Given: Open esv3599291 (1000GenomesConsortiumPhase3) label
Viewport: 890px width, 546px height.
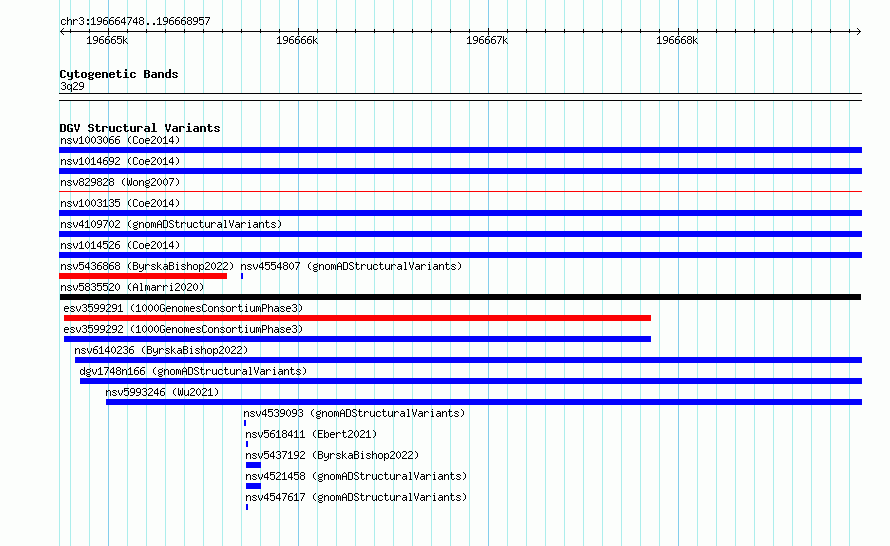Looking at the screenshot, I should coord(183,308).
